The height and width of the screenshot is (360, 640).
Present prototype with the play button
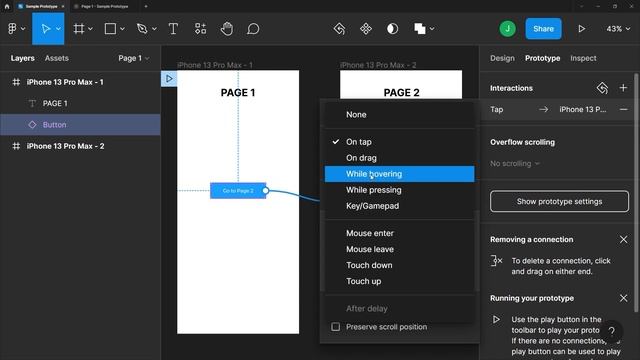point(582,29)
